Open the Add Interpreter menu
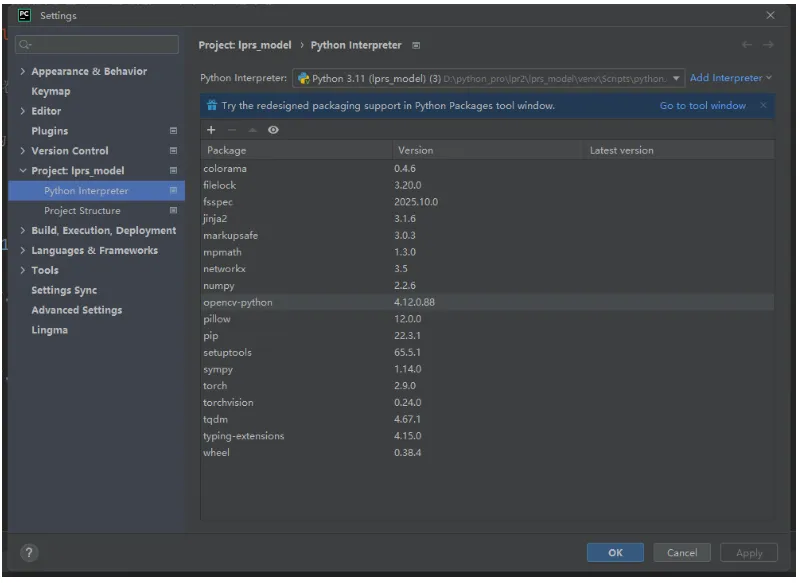 730,78
